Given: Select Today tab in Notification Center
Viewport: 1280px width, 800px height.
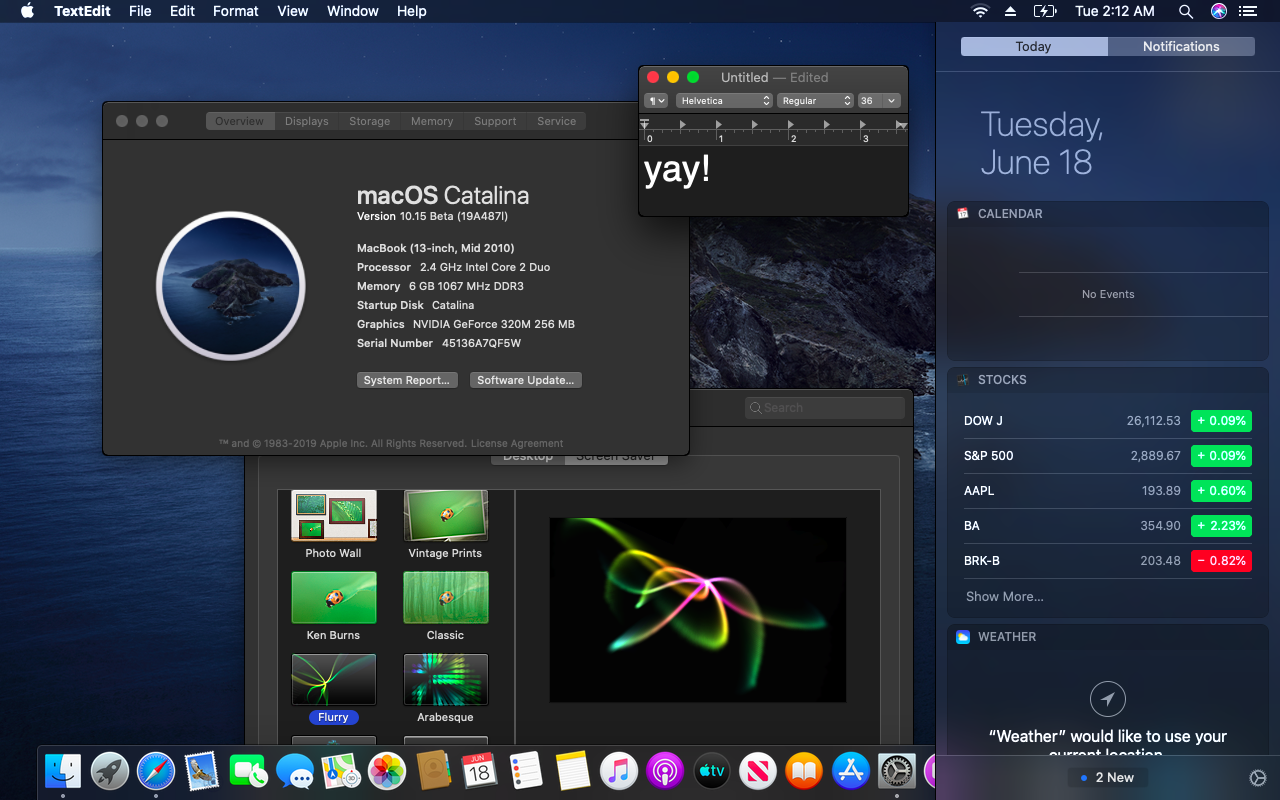Looking at the screenshot, I should tap(1034, 46).
